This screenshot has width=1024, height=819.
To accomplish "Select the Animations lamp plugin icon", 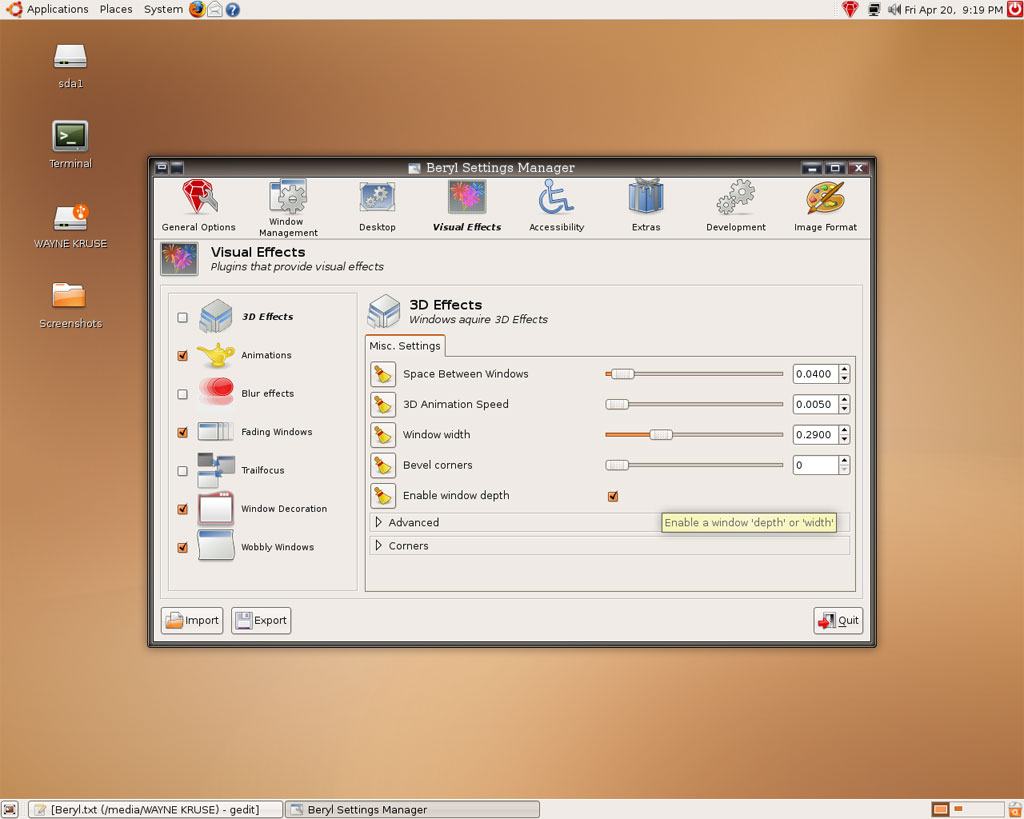I will point(216,355).
